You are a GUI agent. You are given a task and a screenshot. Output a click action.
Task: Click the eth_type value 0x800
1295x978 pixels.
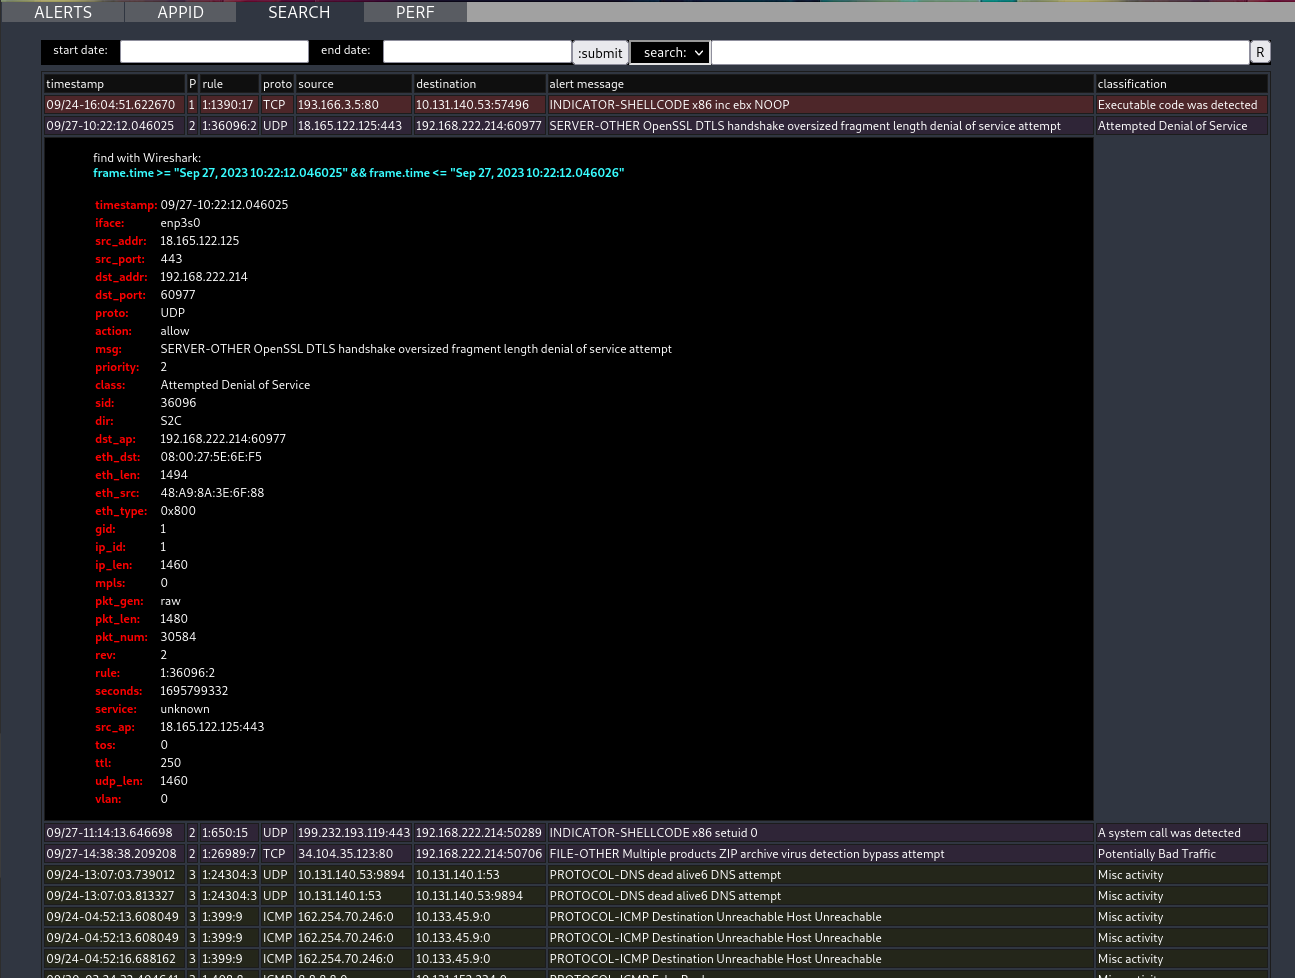[x=178, y=511]
